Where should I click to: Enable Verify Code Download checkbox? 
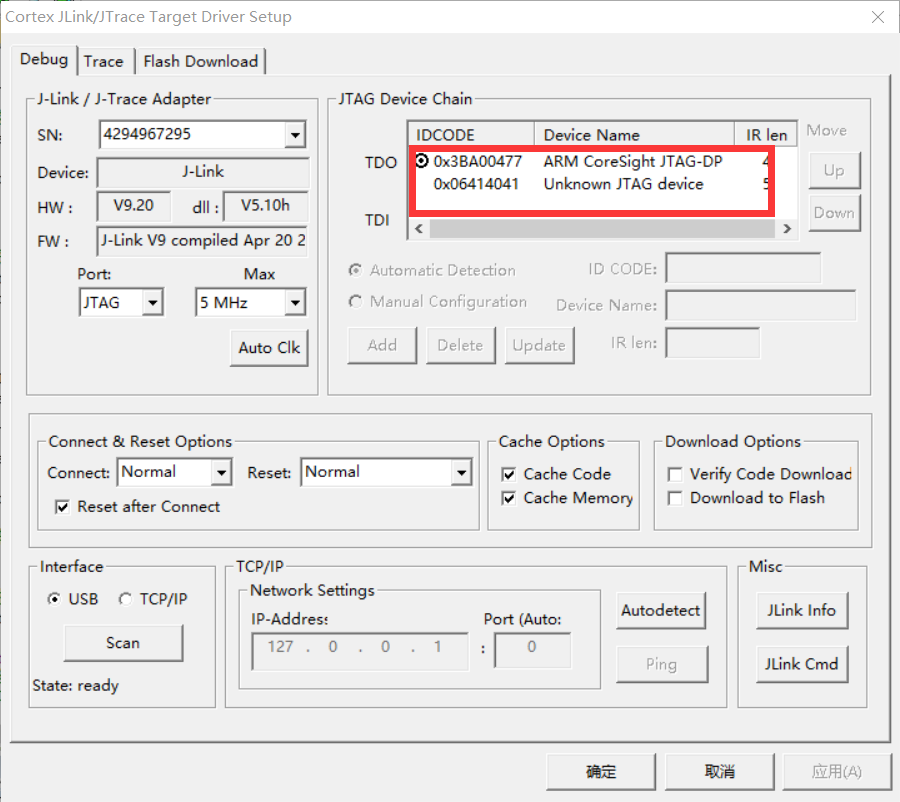coord(675,474)
